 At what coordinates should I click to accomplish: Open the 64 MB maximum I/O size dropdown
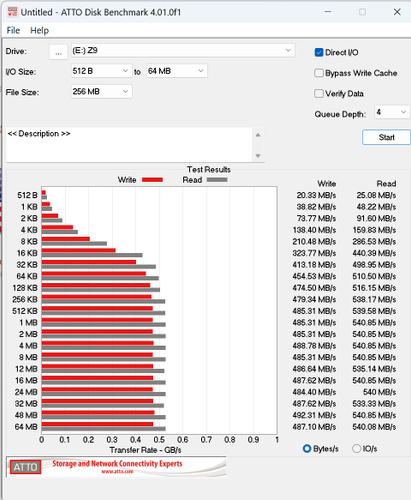[x=176, y=71]
